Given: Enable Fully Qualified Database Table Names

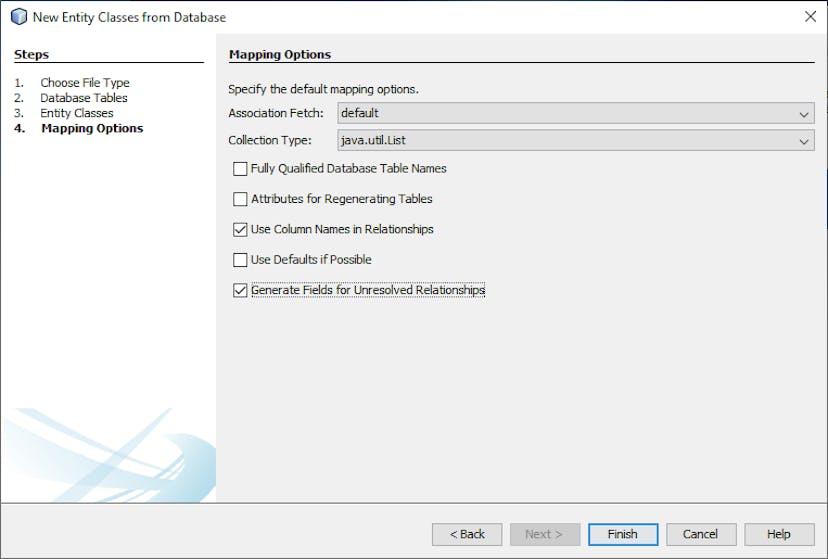Looking at the screenshot, I should (240, 169).
